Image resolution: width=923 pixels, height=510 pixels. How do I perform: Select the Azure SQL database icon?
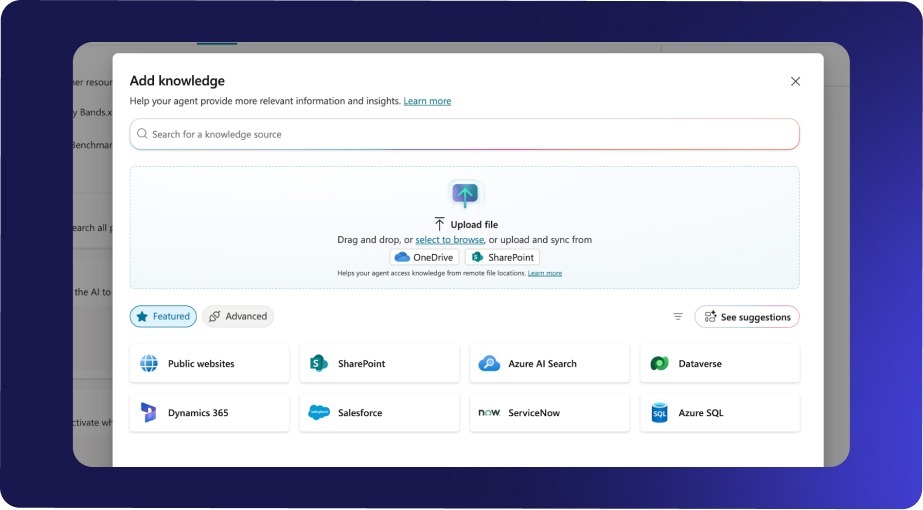[659, 413]
